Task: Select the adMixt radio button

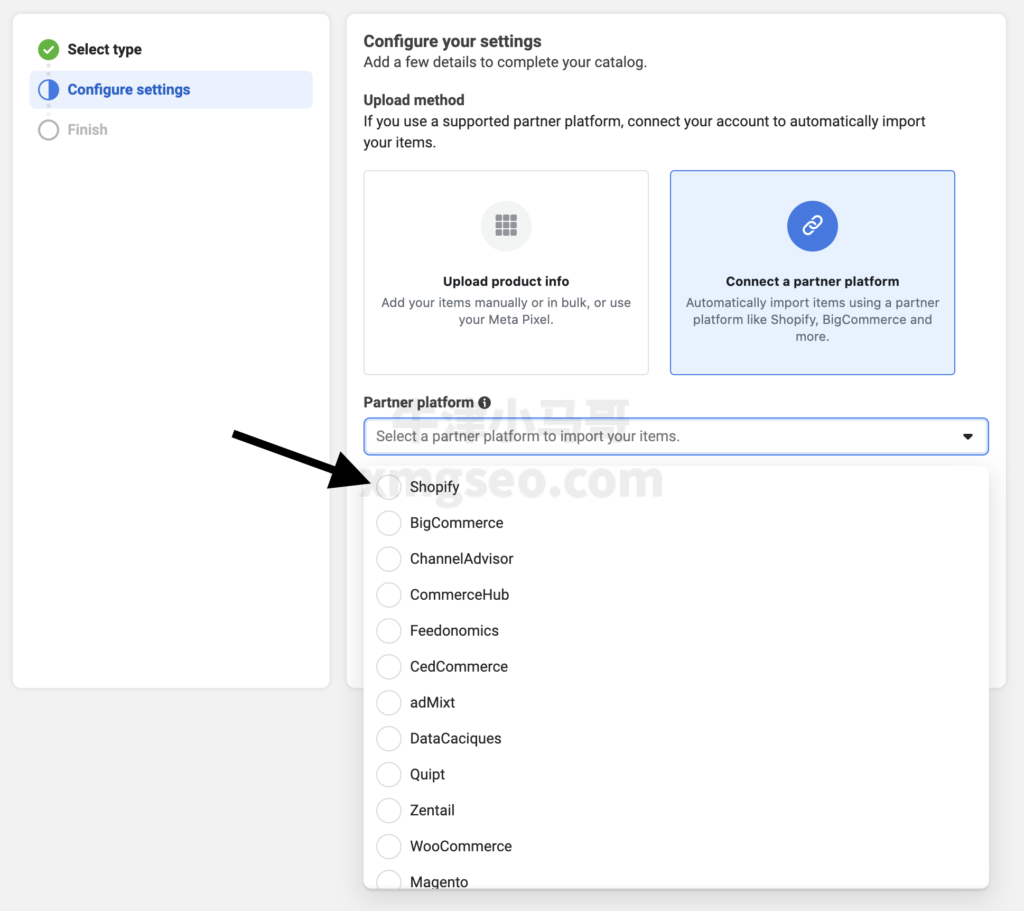Action: 389,702
